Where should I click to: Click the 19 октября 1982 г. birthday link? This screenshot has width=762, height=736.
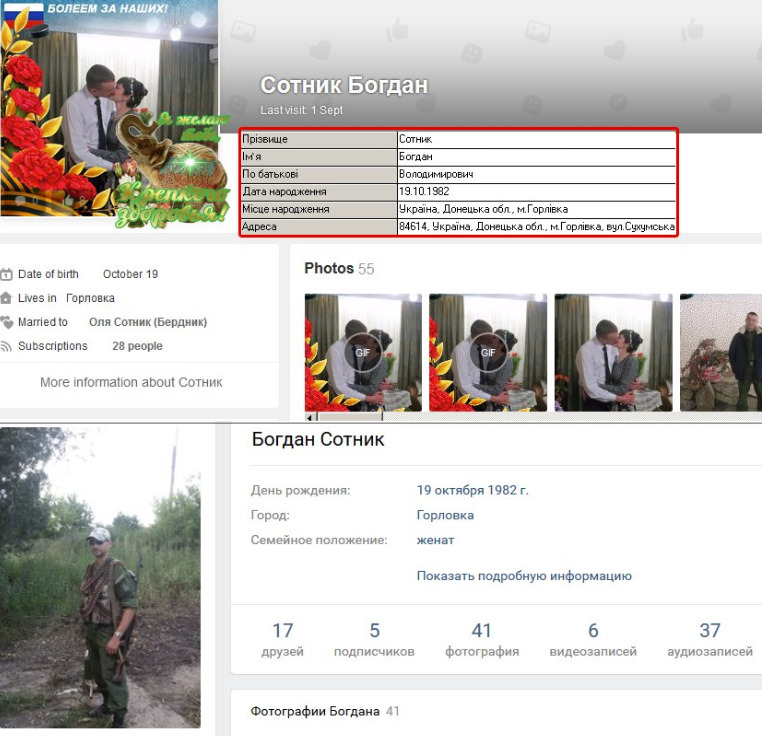click(472, 490)
